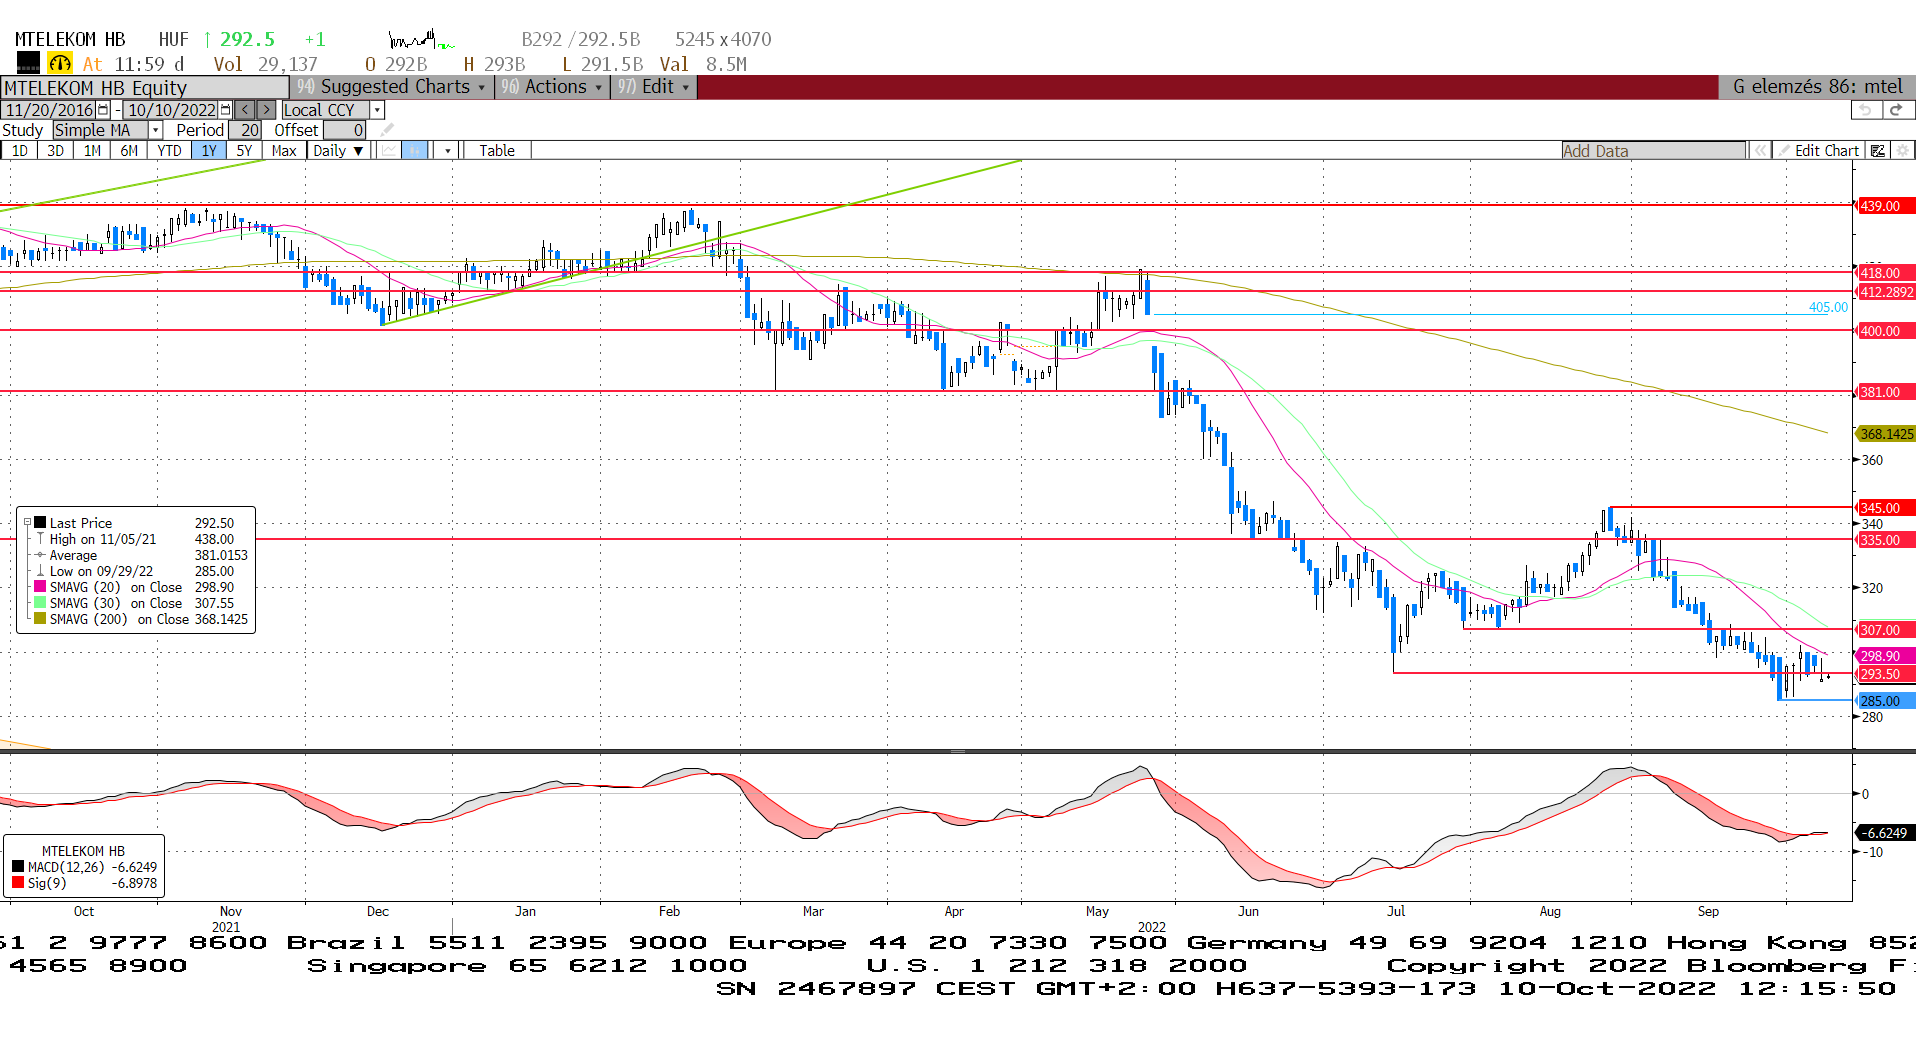Collapse the Last Price legend tree
The height and width of the screenshot is (1044, 1916).
click(28, 522)
